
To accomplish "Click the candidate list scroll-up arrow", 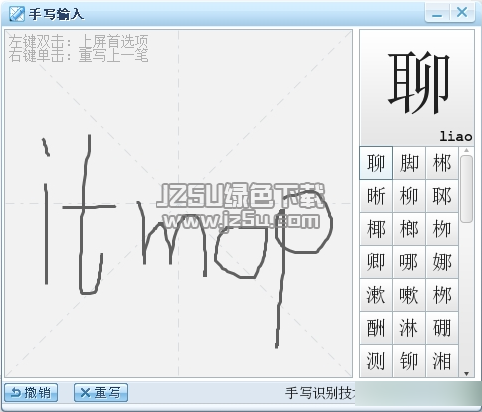I will pos(466,151).
